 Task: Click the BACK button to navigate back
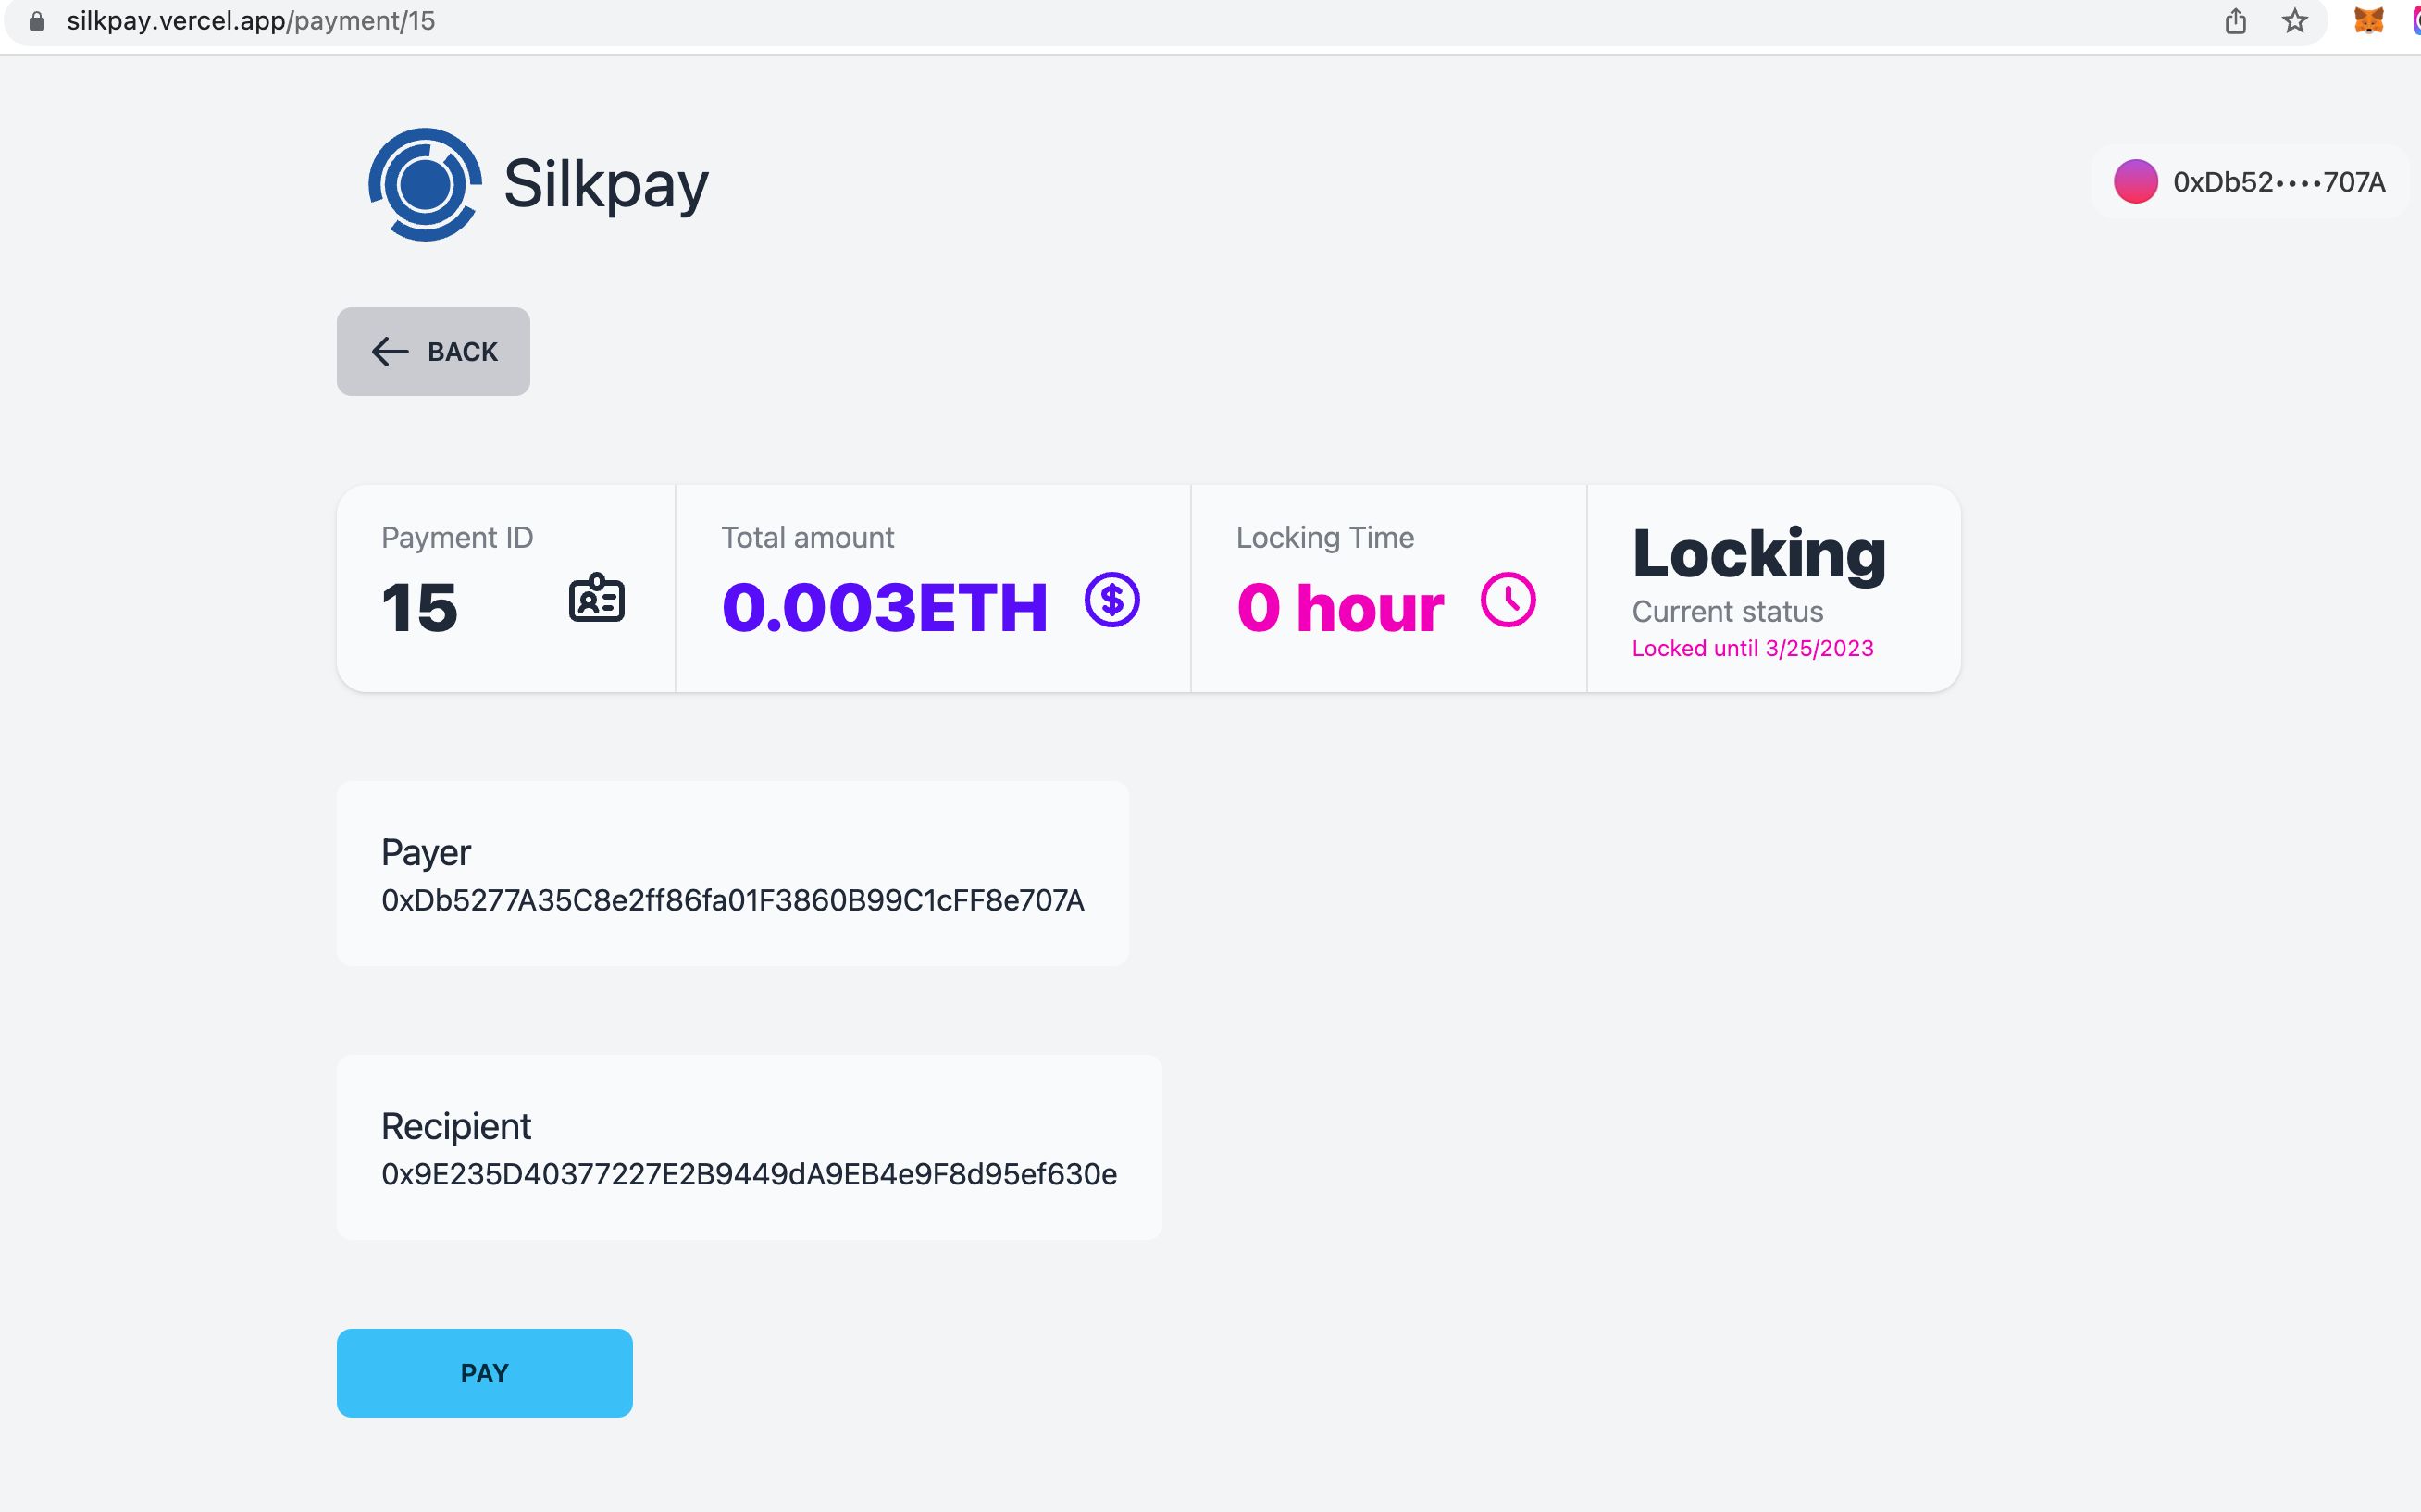[434, 350]
